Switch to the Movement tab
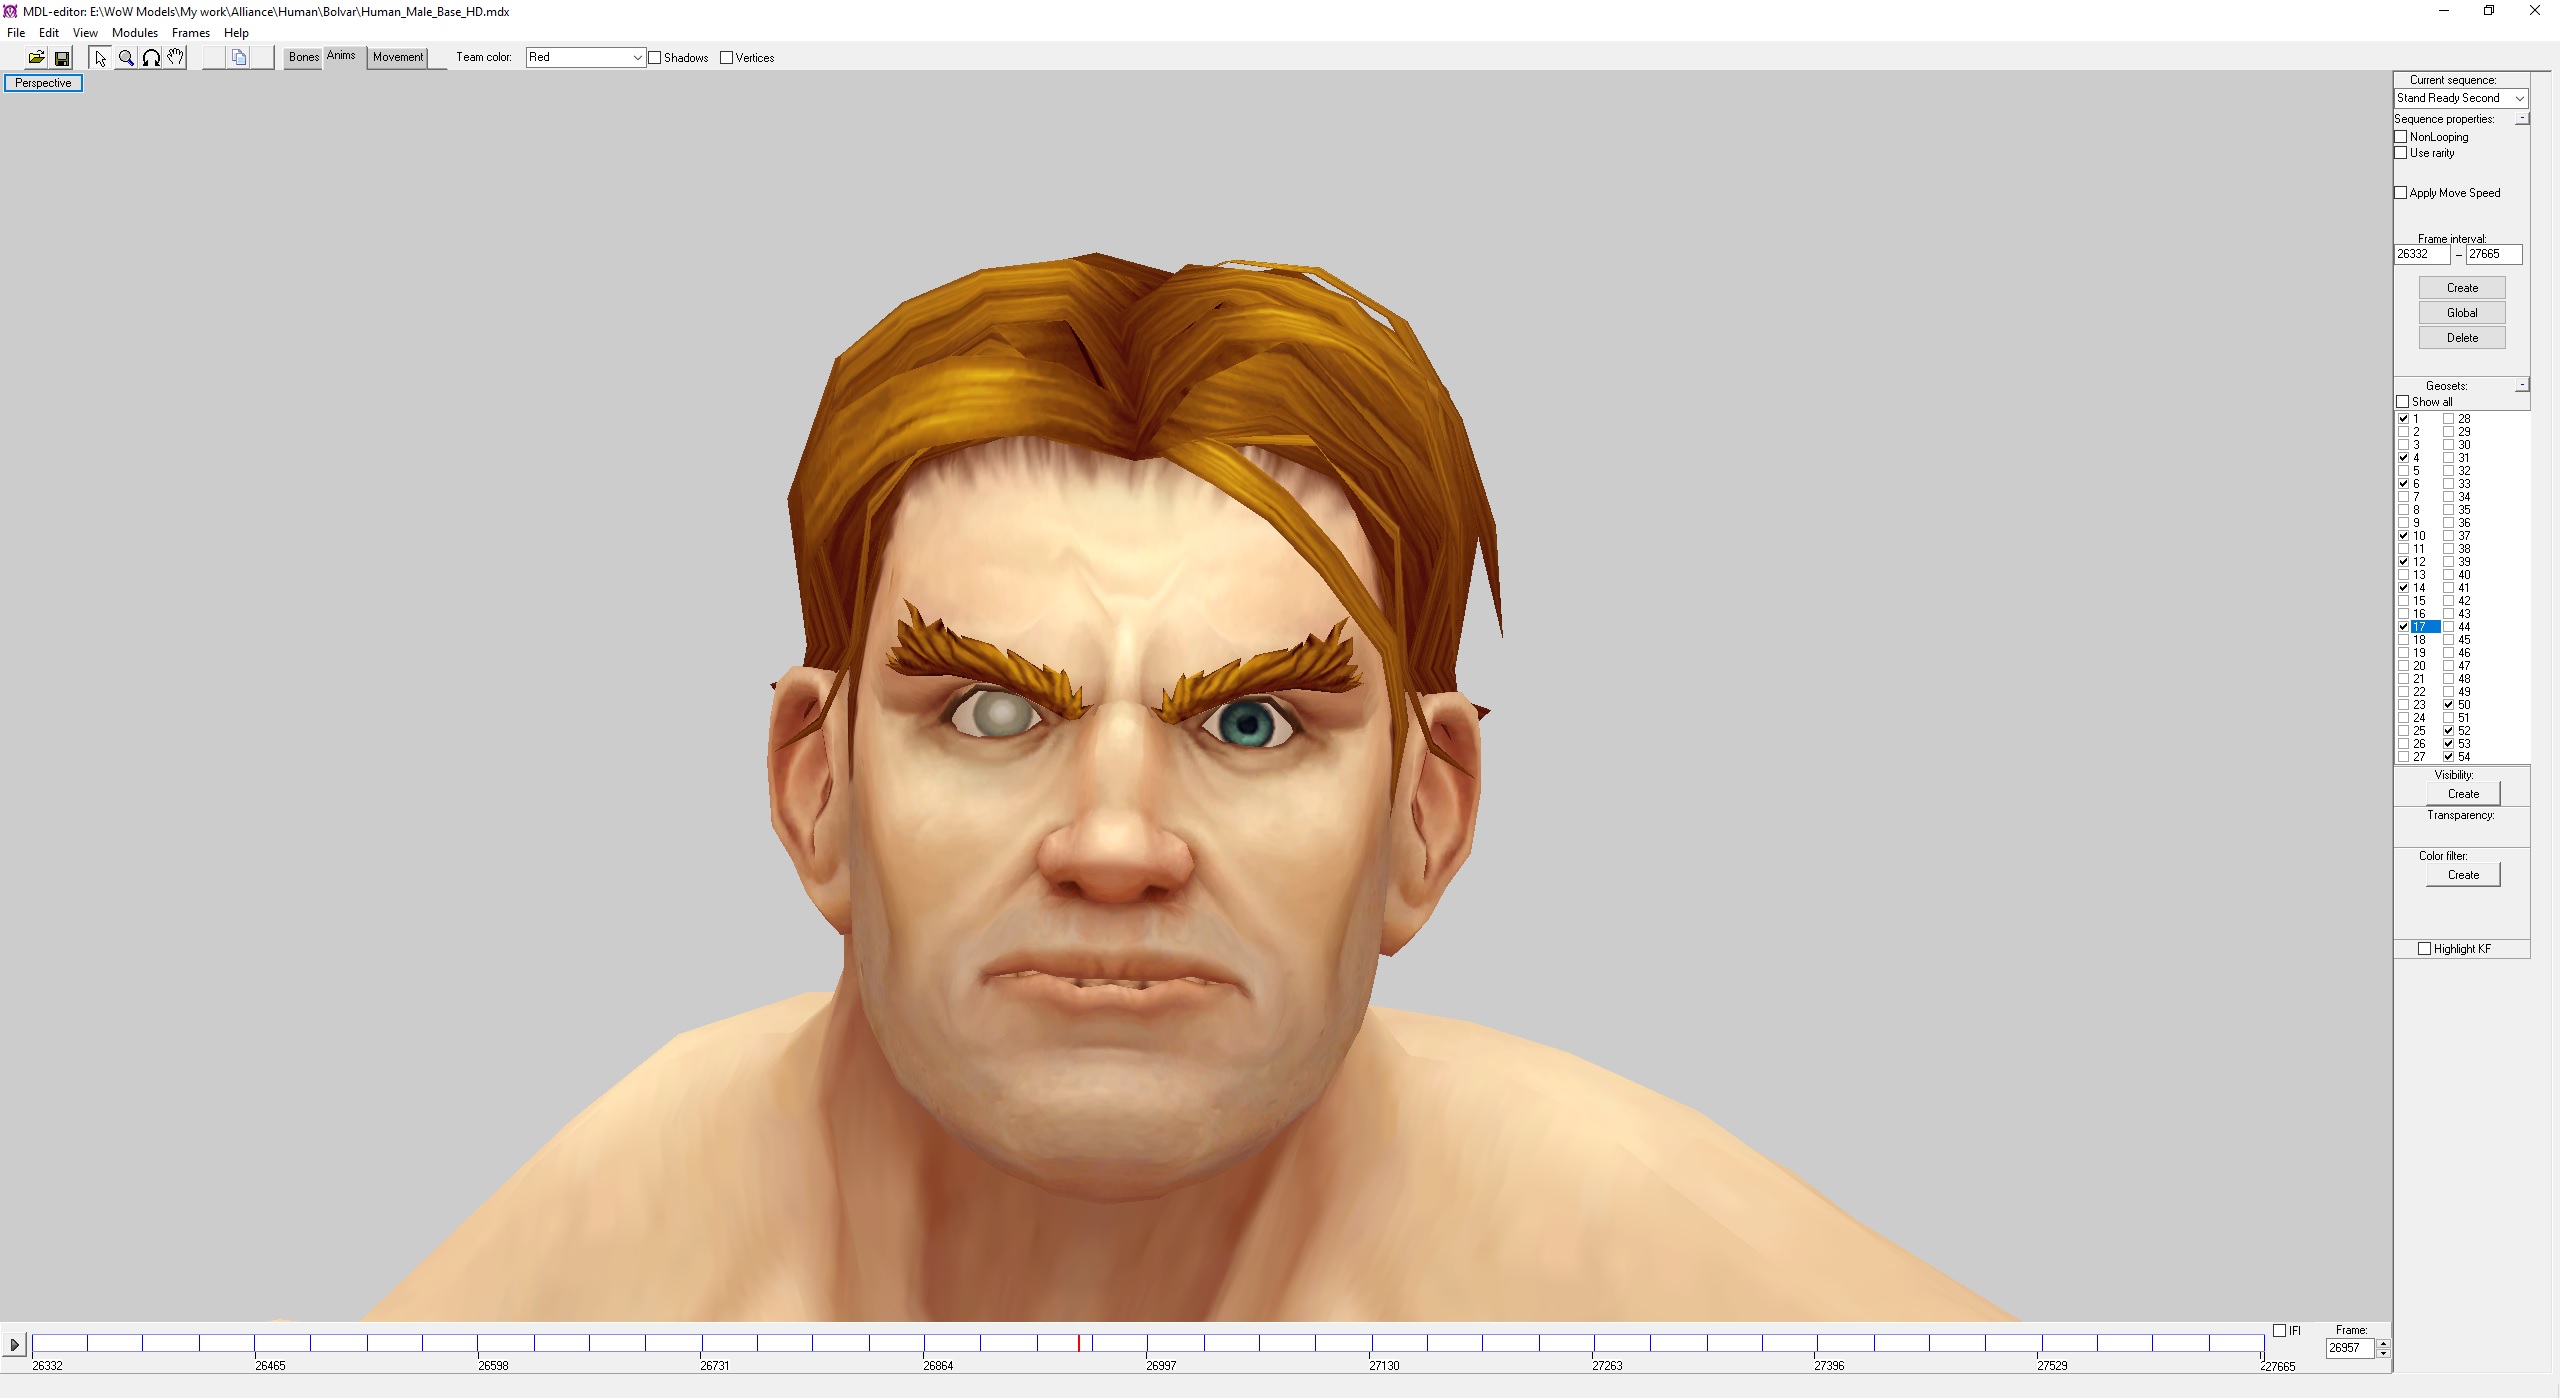Screen dimensions: 2560x1398 (x=398, y=58)
